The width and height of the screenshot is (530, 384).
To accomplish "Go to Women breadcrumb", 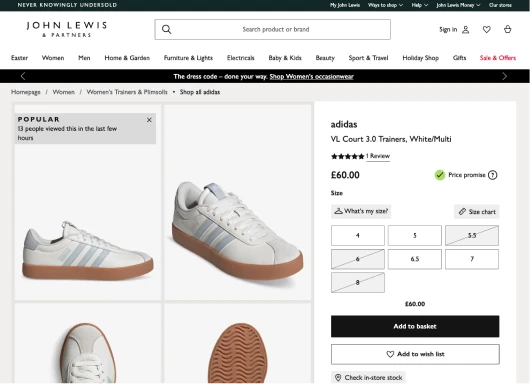I will pyautogui.click(x=64, y=92).
